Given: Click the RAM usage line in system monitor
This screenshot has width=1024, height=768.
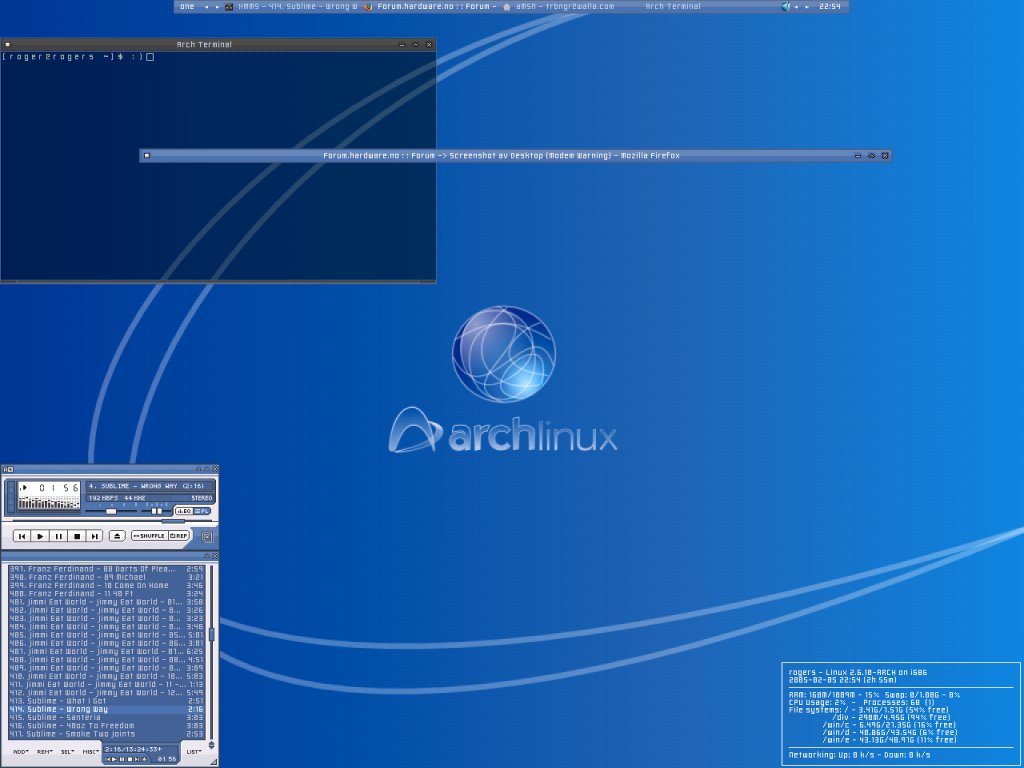Looking at the screenshot, I should pyautogui.click(x=874, y=695).
